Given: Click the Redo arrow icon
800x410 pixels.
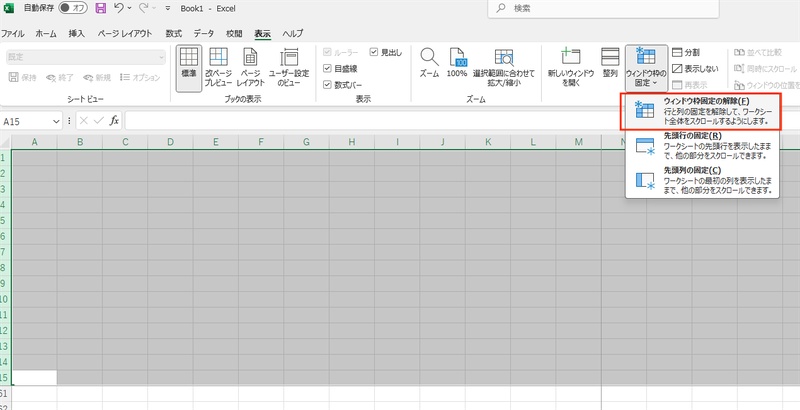Looking at the screenshot, I should (x=143, y=8).
